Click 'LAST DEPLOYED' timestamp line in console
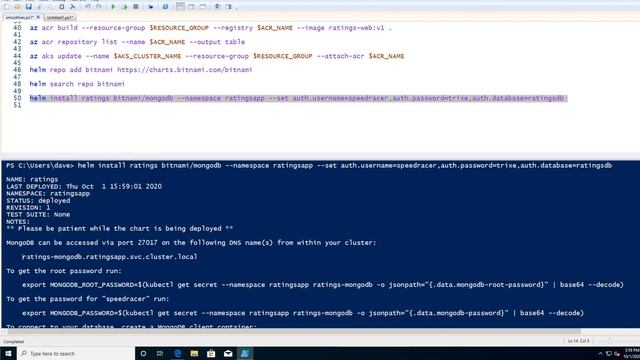This screenshot has height=360, width=640. point(84,187)
